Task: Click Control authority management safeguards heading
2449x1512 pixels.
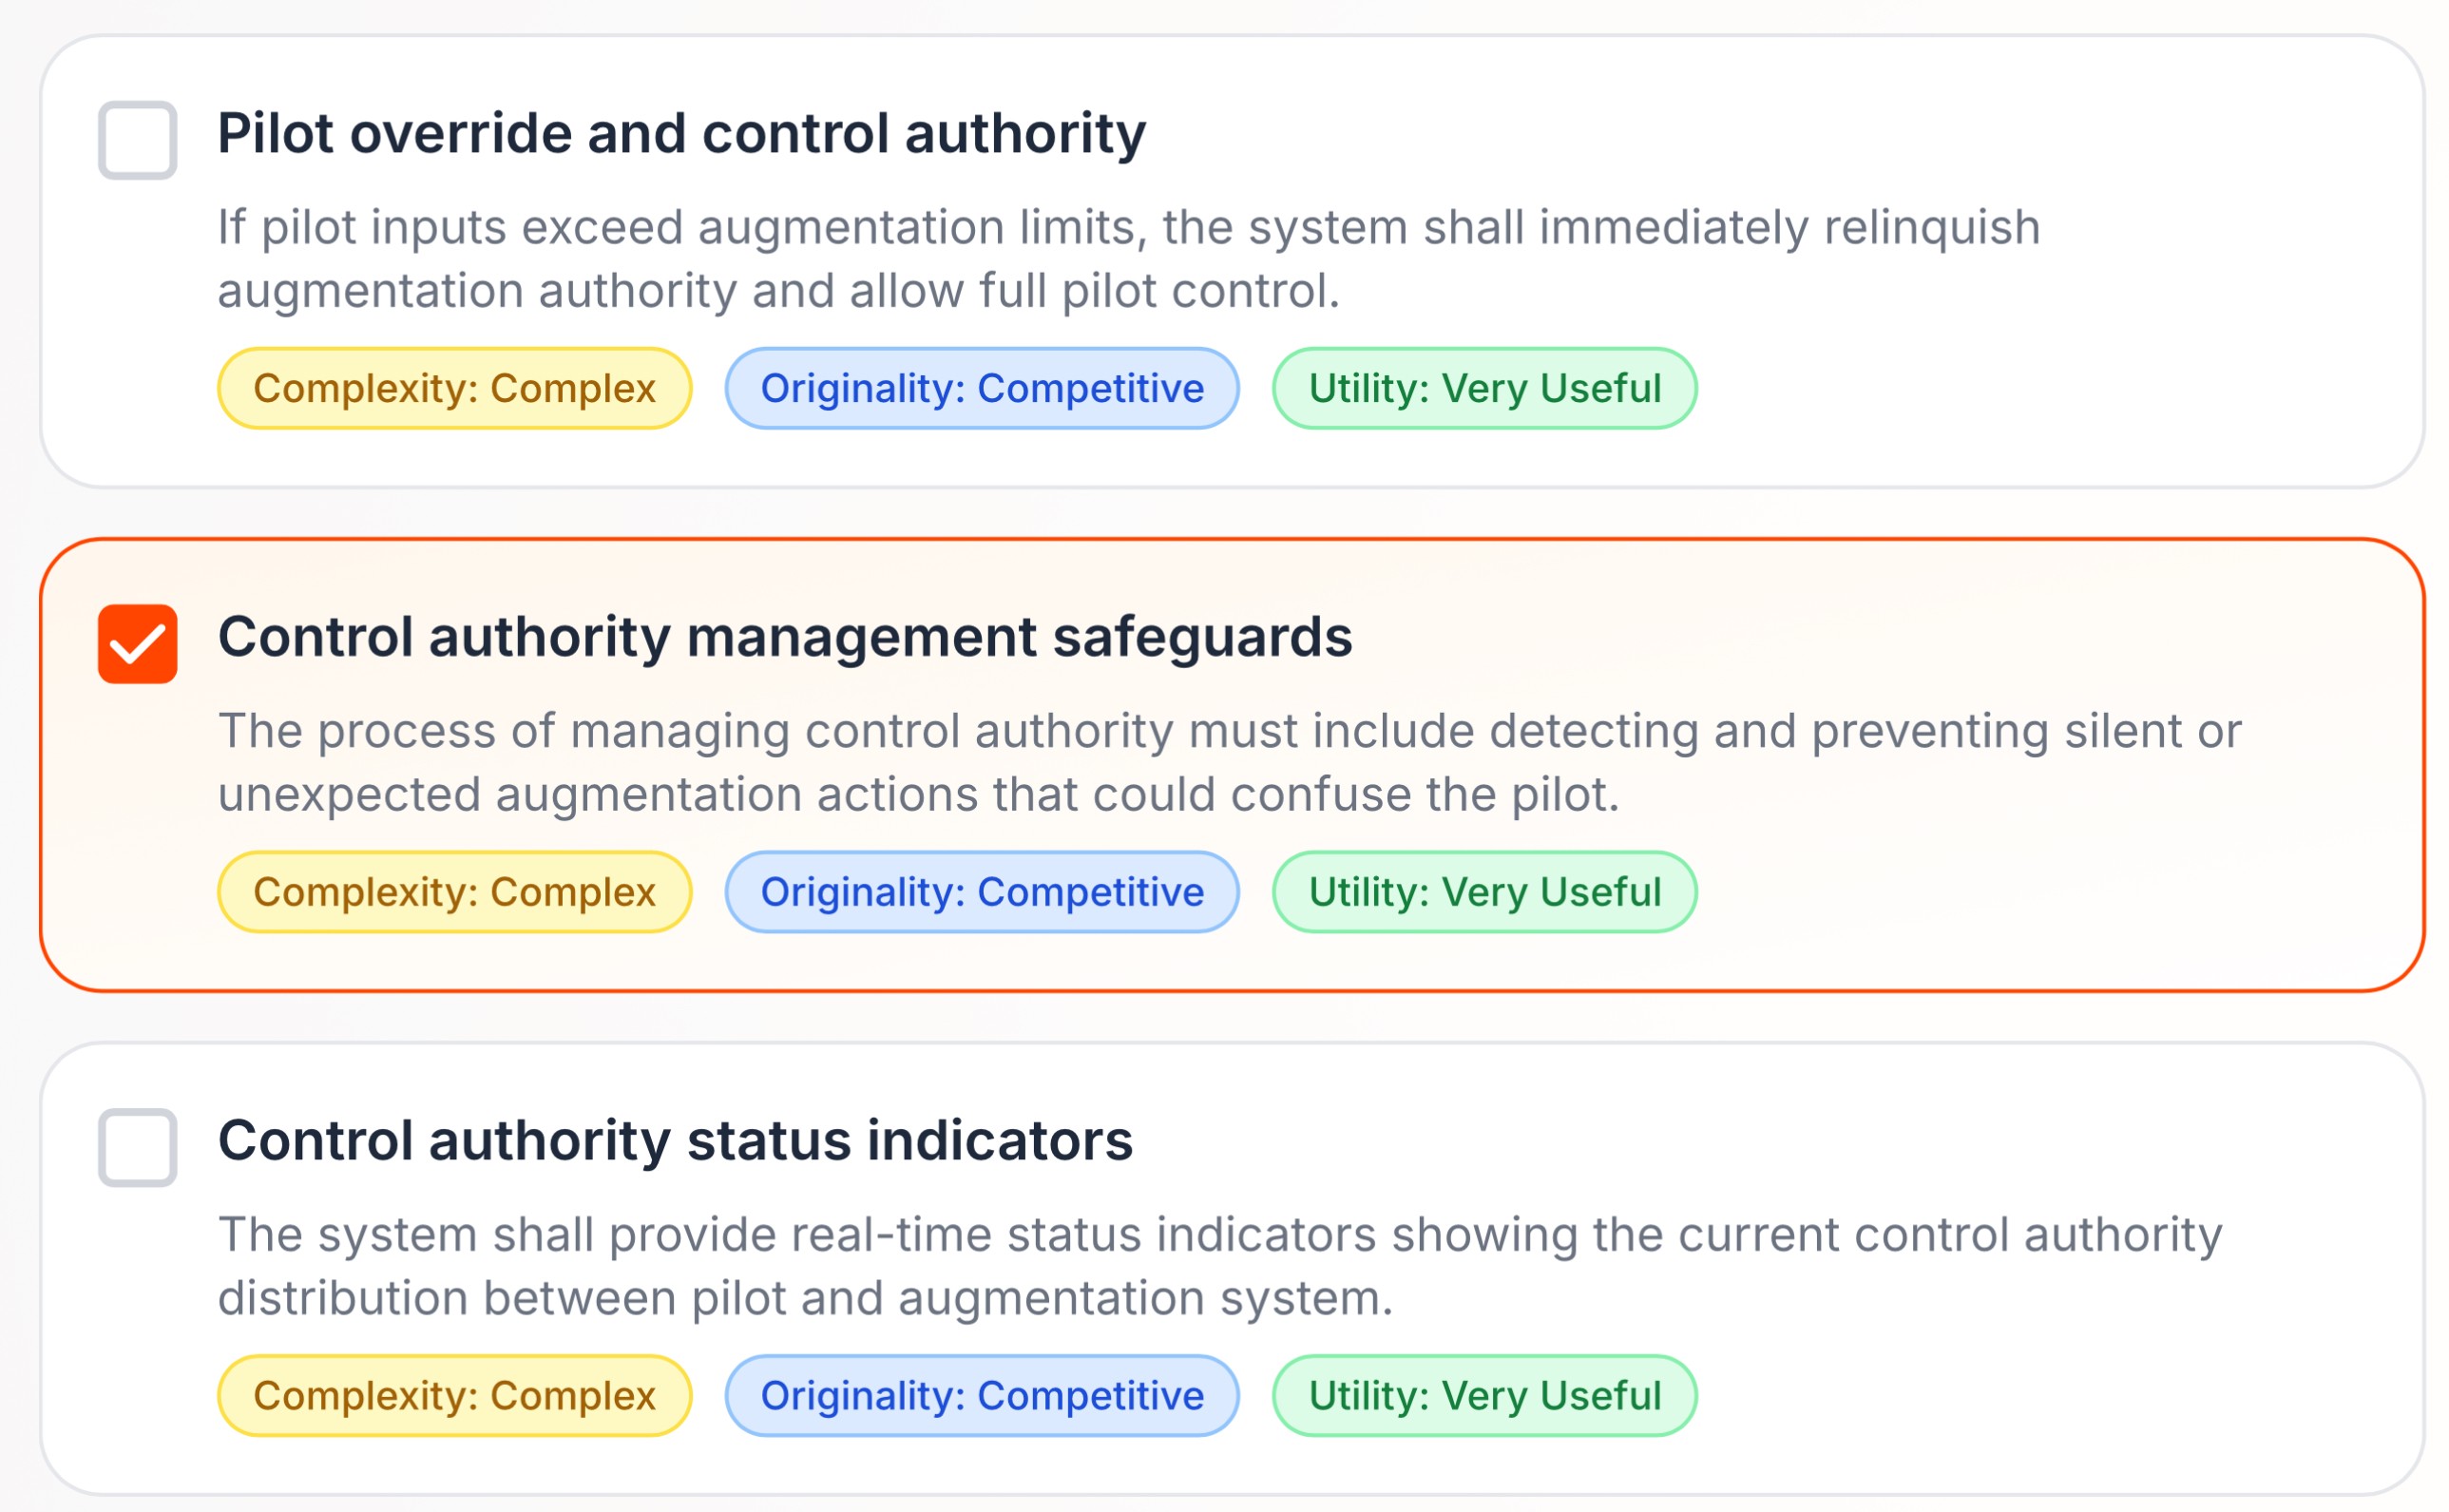Action: click(784, 637)
